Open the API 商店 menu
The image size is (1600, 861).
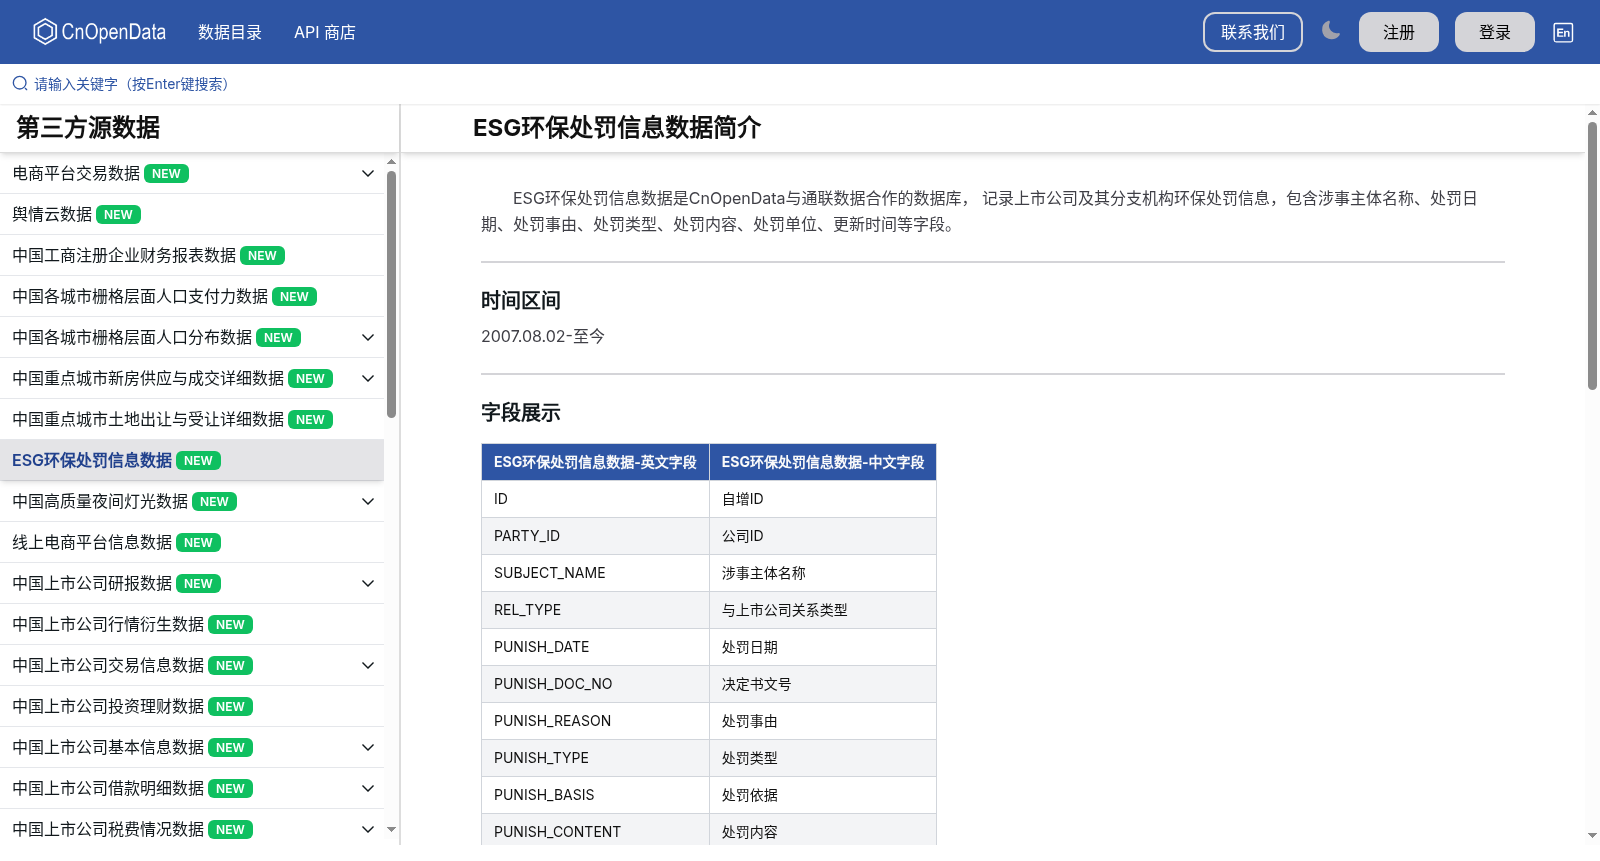click(x=325, y=32)
